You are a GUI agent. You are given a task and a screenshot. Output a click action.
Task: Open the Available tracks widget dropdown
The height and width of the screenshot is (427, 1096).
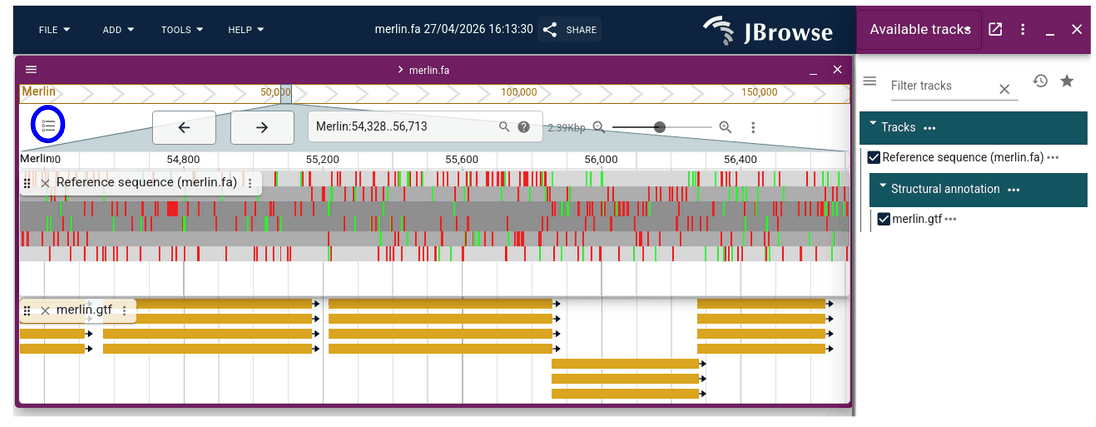[x=920, y=29]
